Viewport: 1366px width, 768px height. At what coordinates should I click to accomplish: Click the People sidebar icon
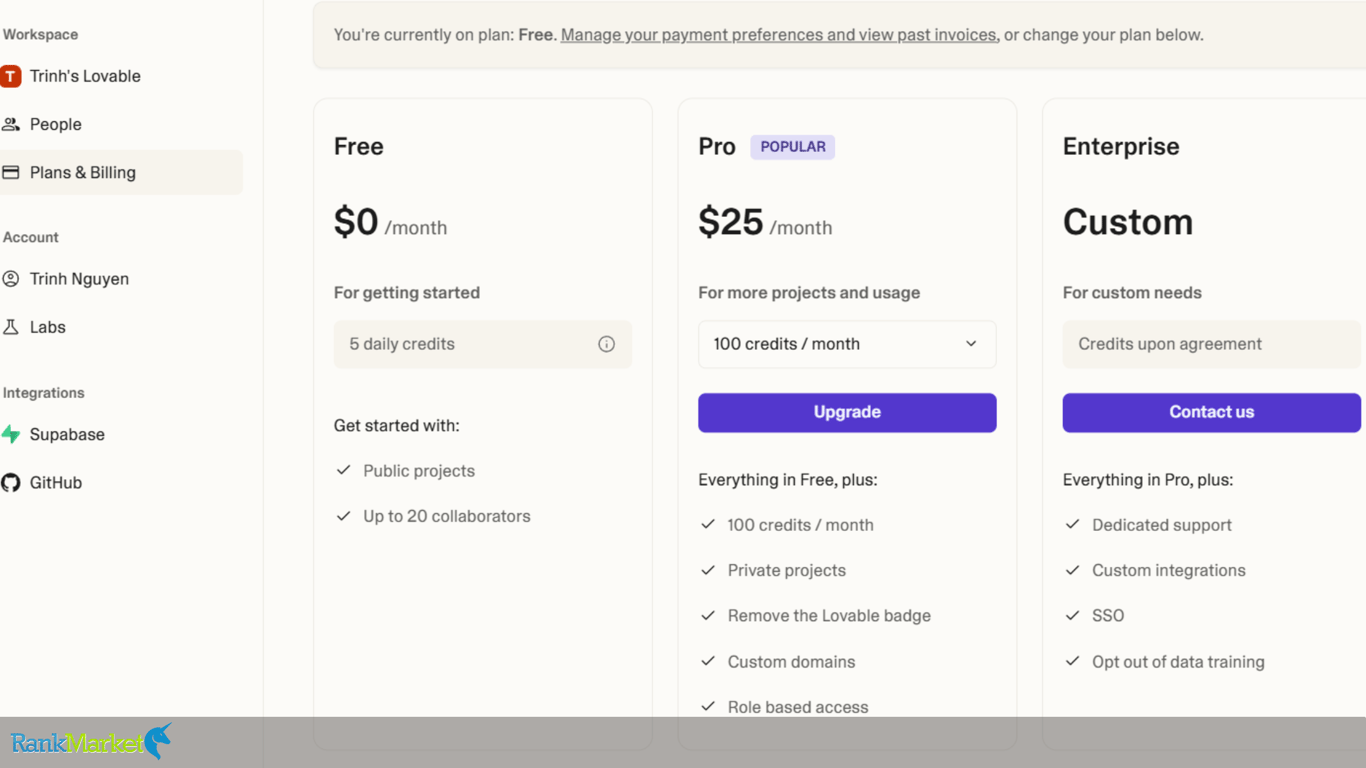pyautogui.click(x=11, y=124)
